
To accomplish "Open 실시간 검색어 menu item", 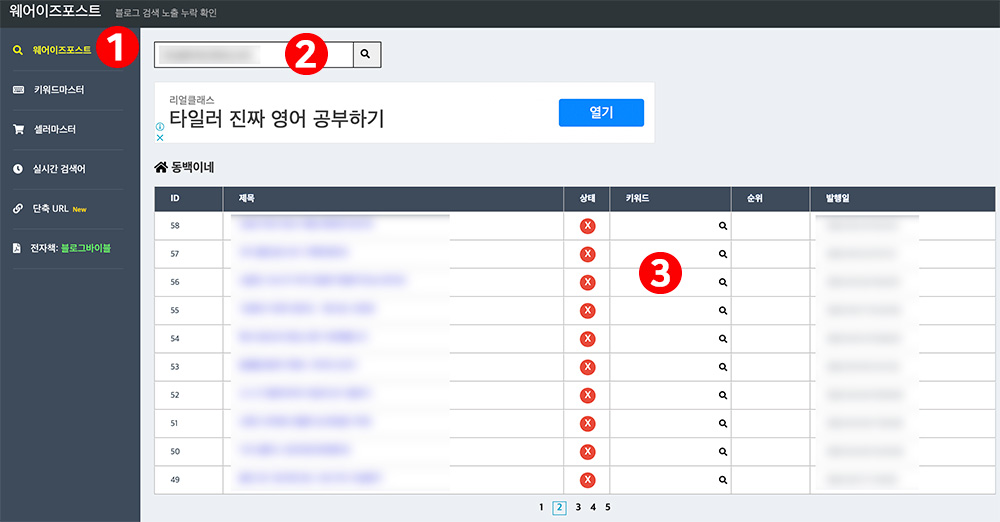I will [59, 169].
